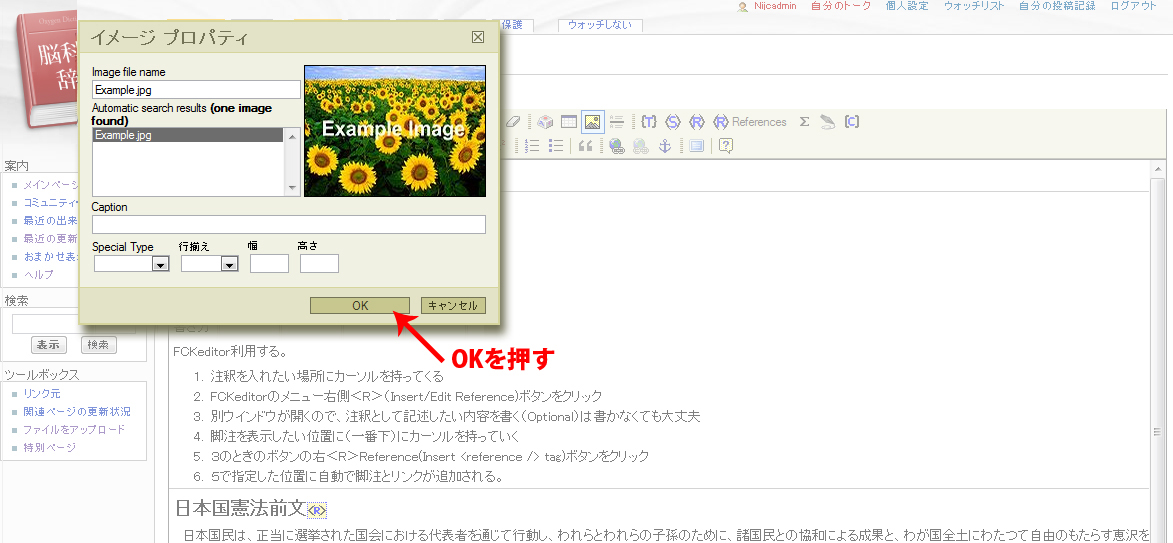Click the Caption text field
This screenshot has height=543, width=1173.
point(288,224)
